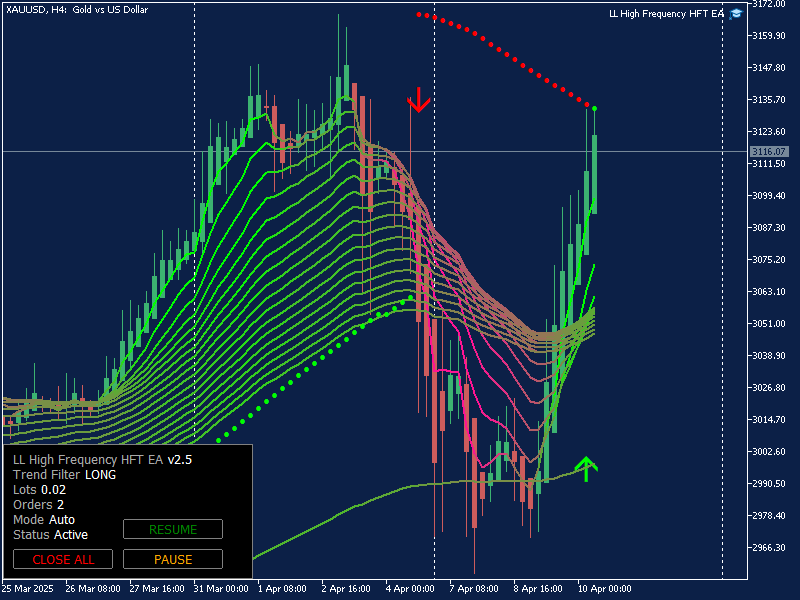Click the 3135.70 price scale label

tap(769, 99)
